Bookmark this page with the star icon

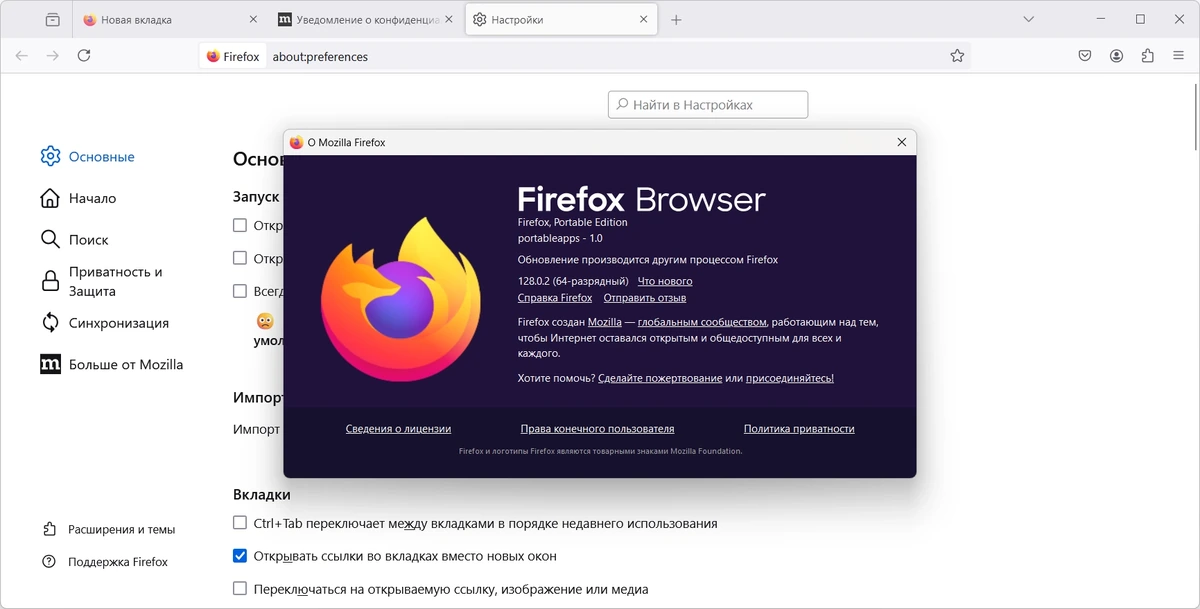point(957,56)
